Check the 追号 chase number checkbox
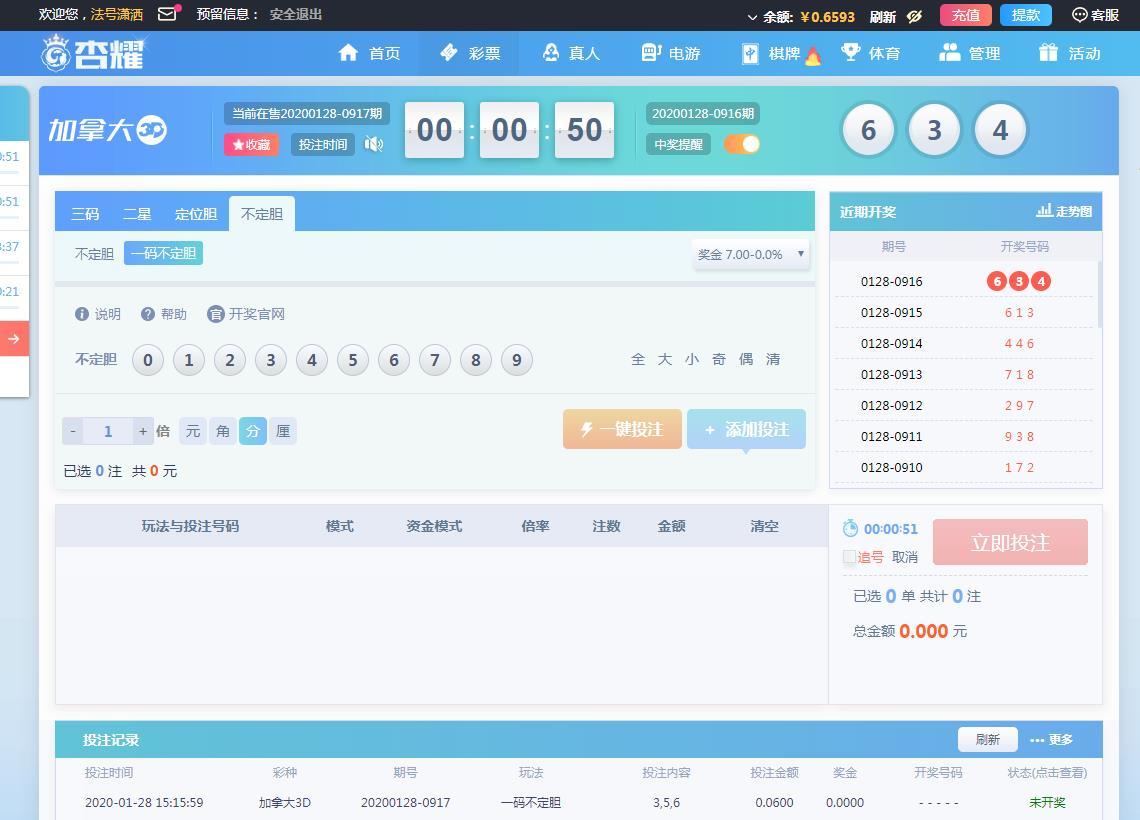Image resolution: width=1140 pixels, height=820 pixels. pyautogui.click(x=848, y=557)
